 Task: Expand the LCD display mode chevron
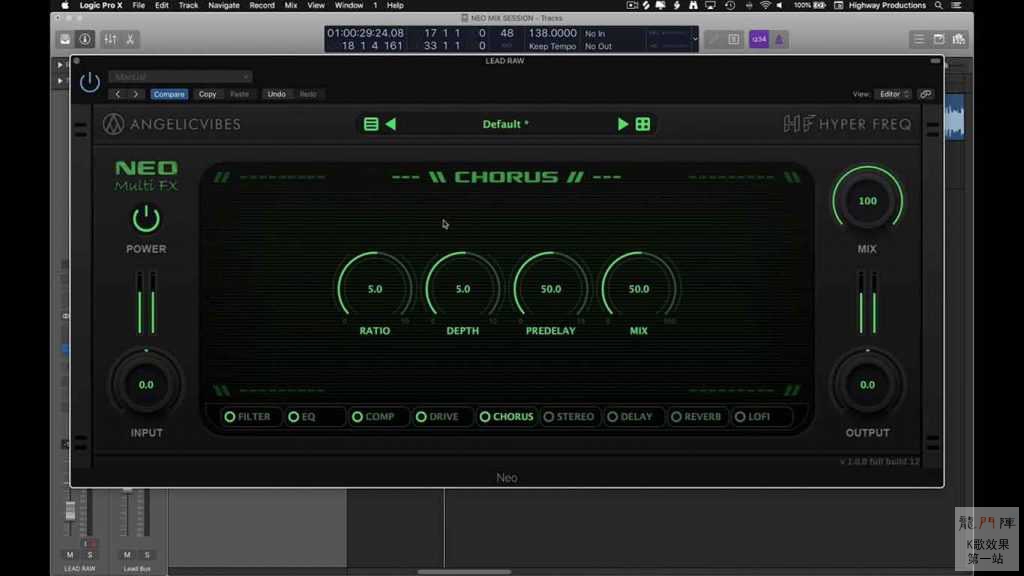[694, 39]
